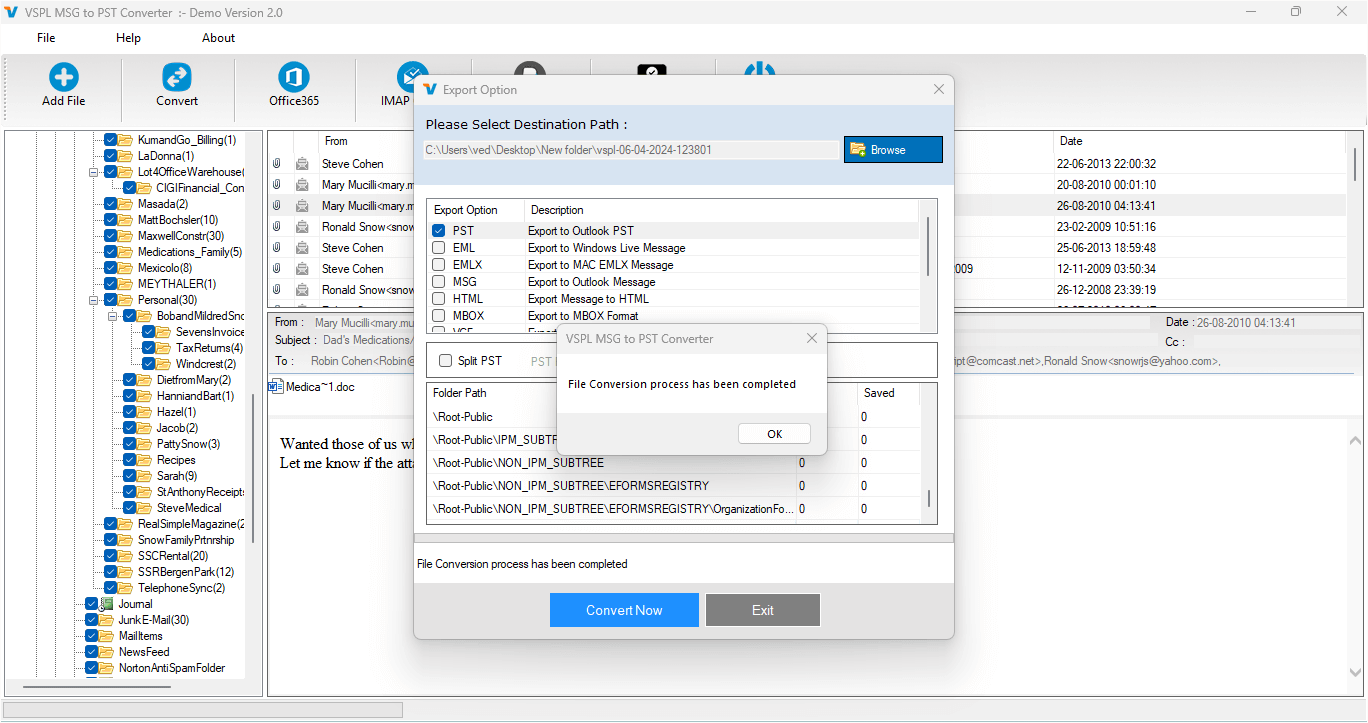
Task: Select the NortonAntiSpamFolder tree item
Action: tap(172, 668)
